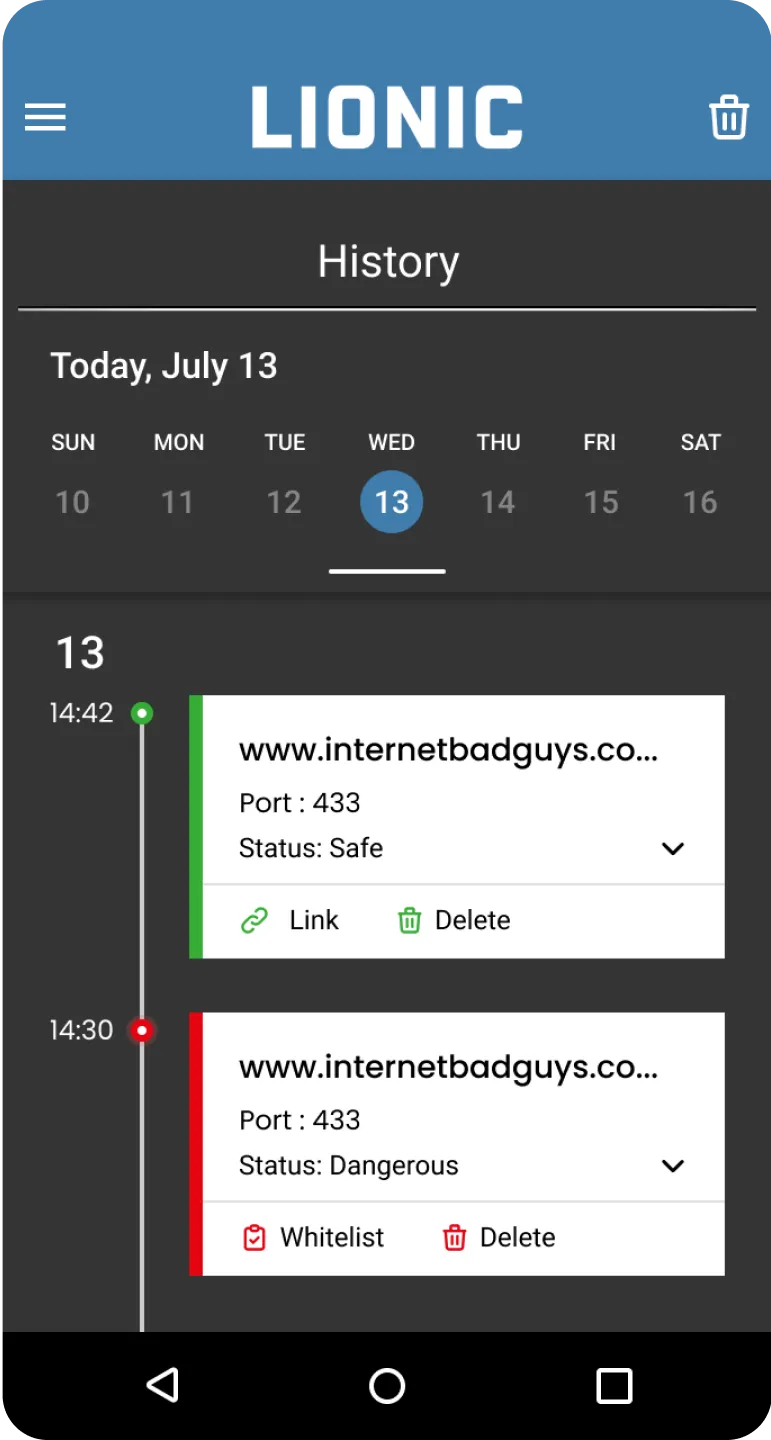Select Thursday 14 in the calendar
The image size is (771, 1440).
(x=498, y=501)
